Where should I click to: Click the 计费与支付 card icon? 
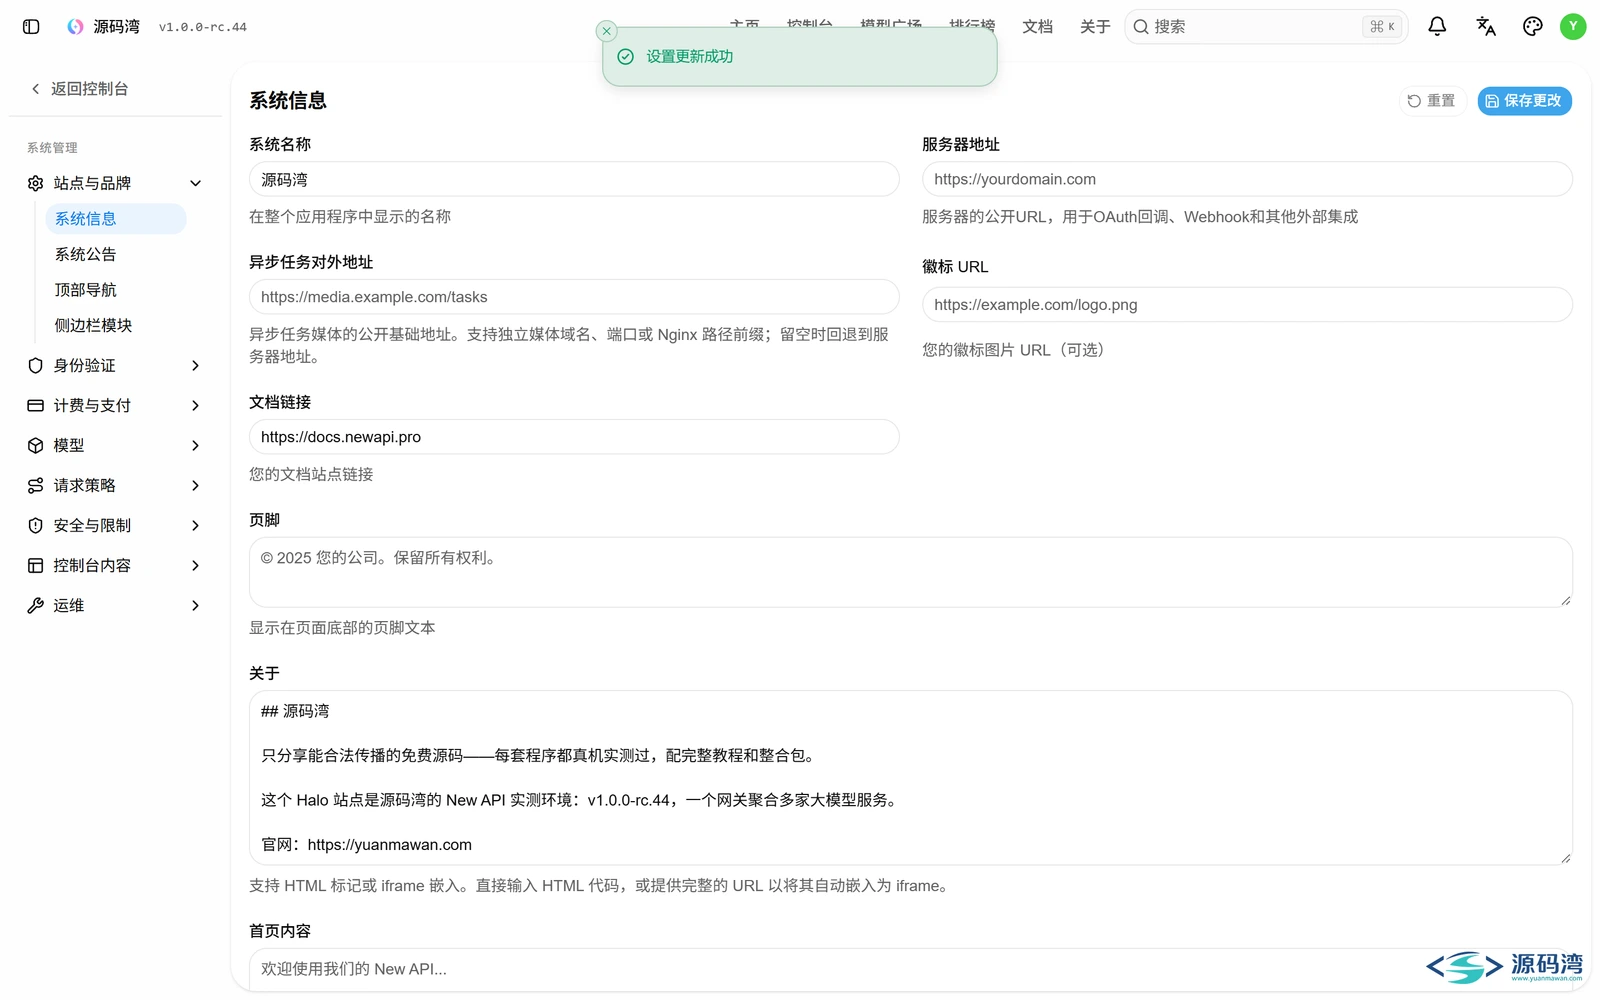point(36,405)
